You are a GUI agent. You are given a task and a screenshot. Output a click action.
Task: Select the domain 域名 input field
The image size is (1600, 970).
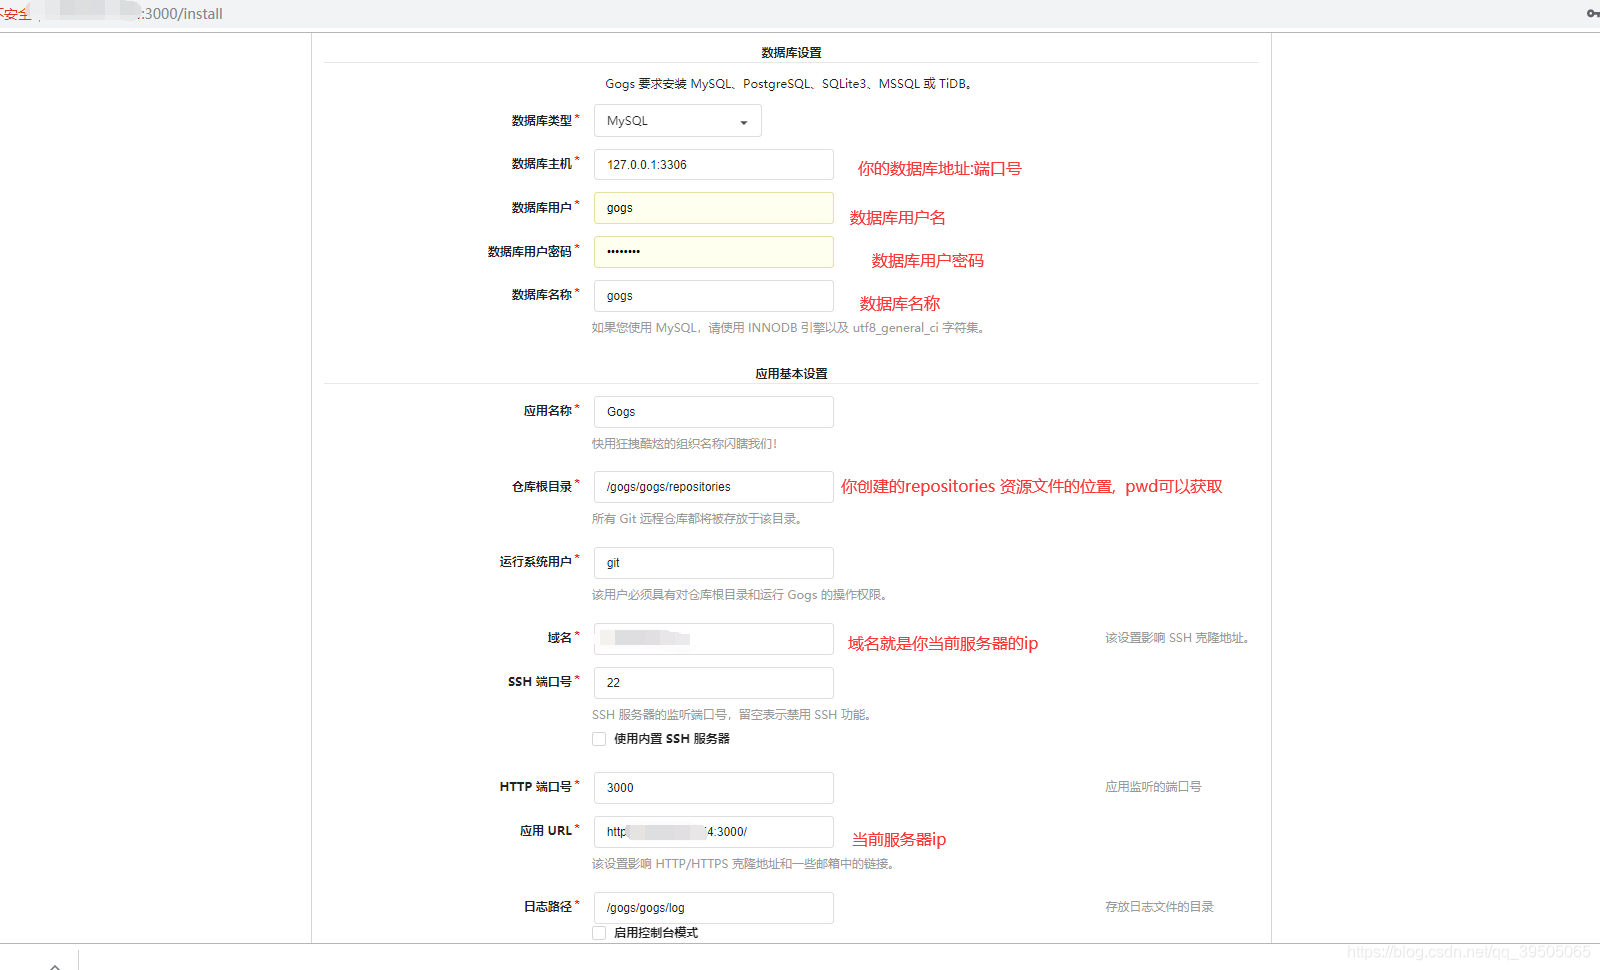point(713,639)
